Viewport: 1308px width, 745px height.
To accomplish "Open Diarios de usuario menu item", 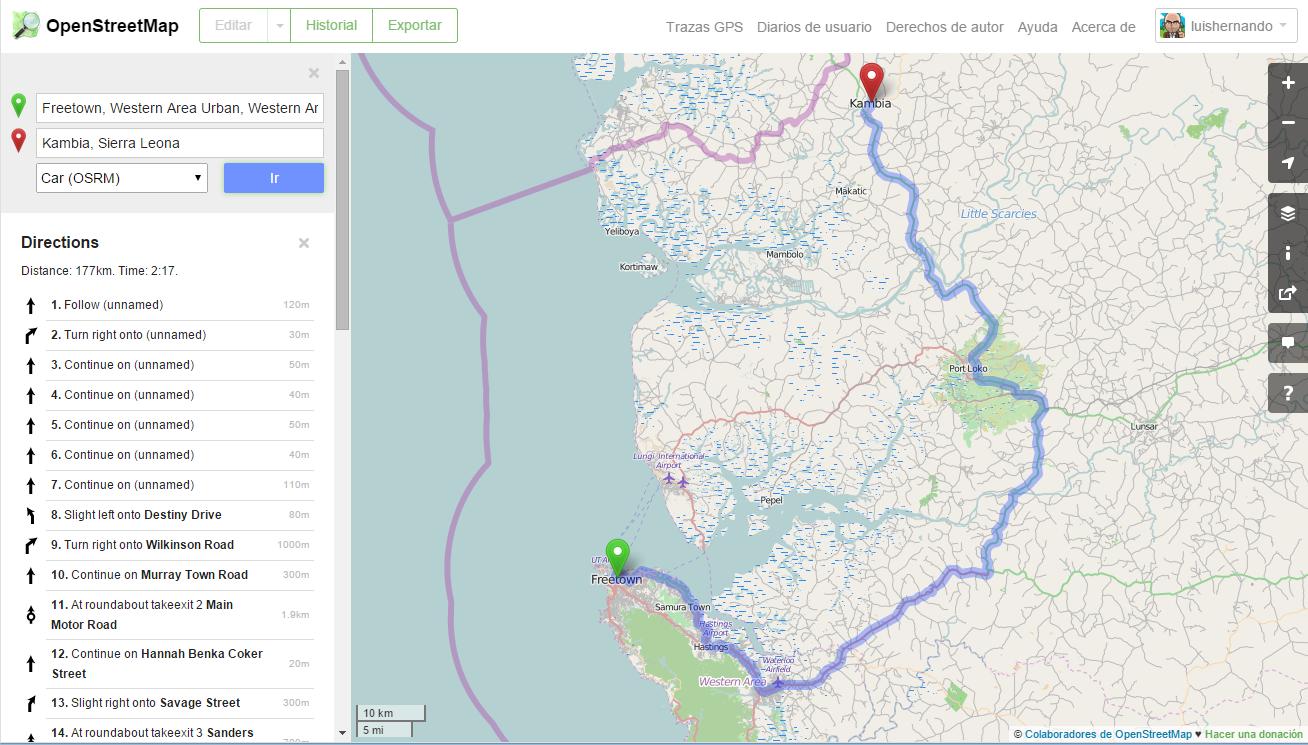I will (x=814, y=27).
